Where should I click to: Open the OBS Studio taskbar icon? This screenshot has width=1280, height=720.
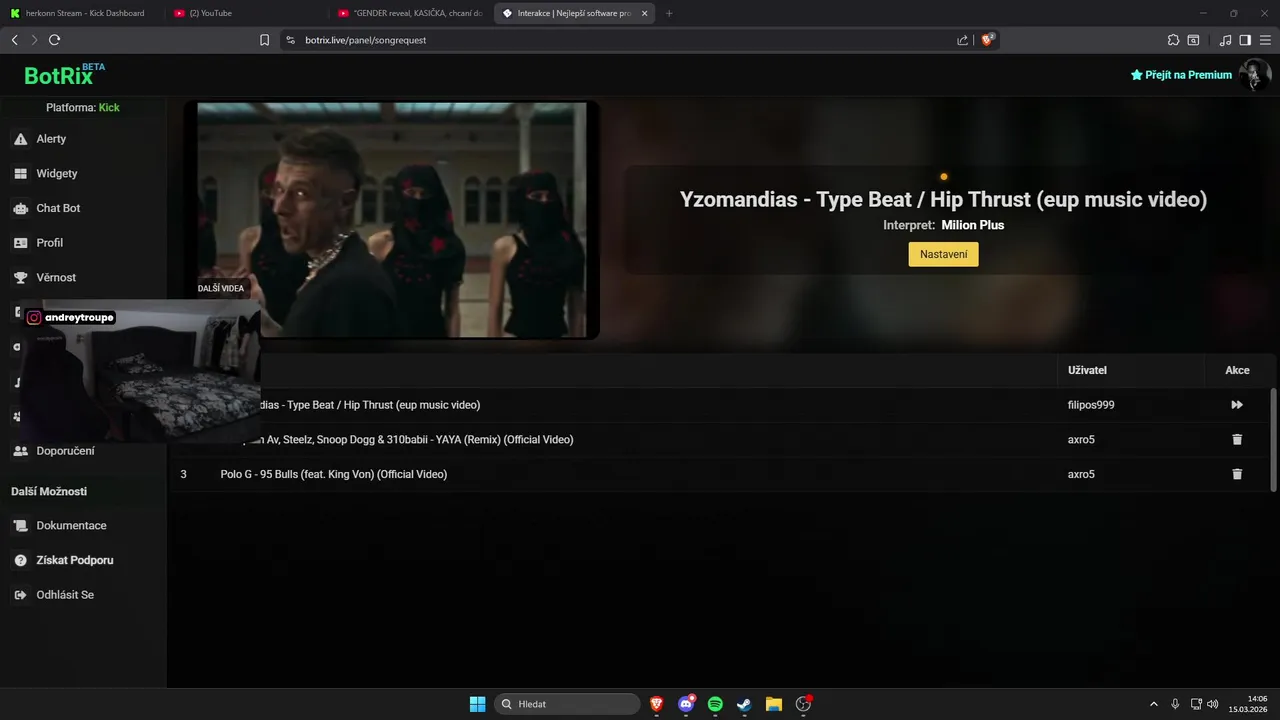click(803, 704)
